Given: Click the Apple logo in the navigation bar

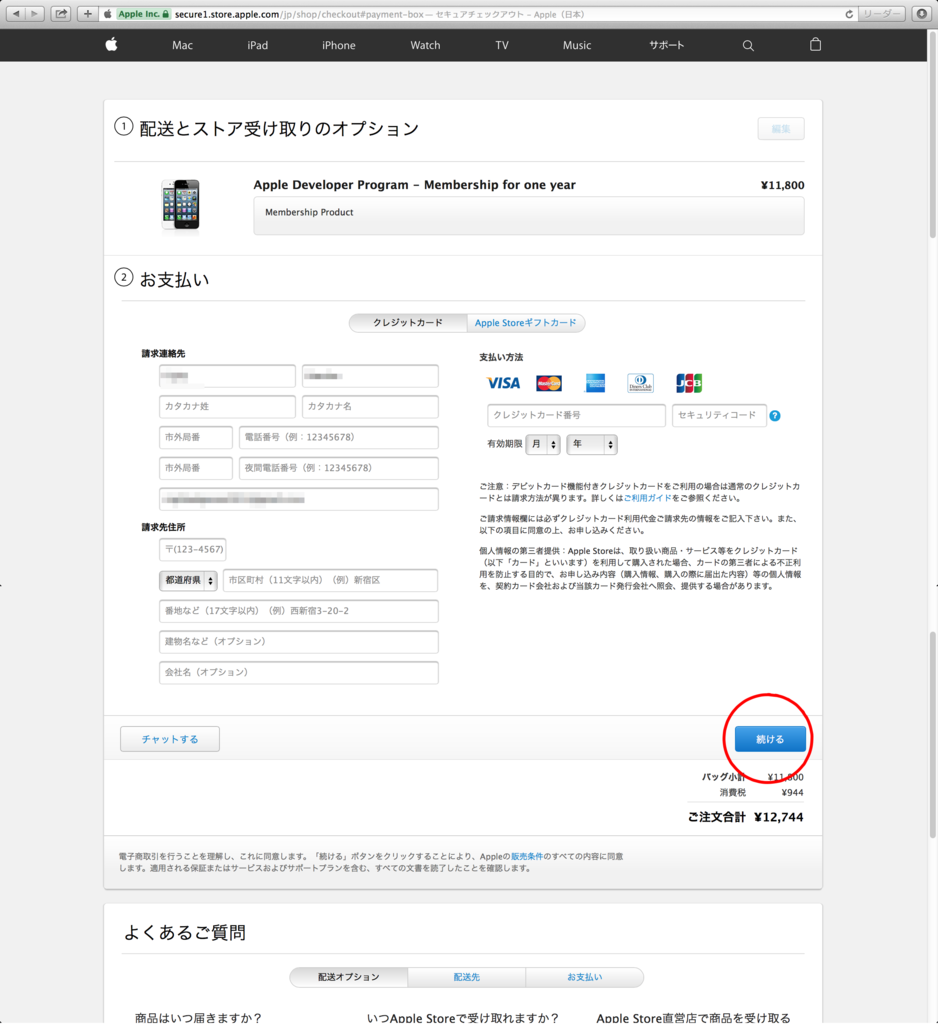Looking at the screenshot, I should pyautogui.click(x=111, y=44).
